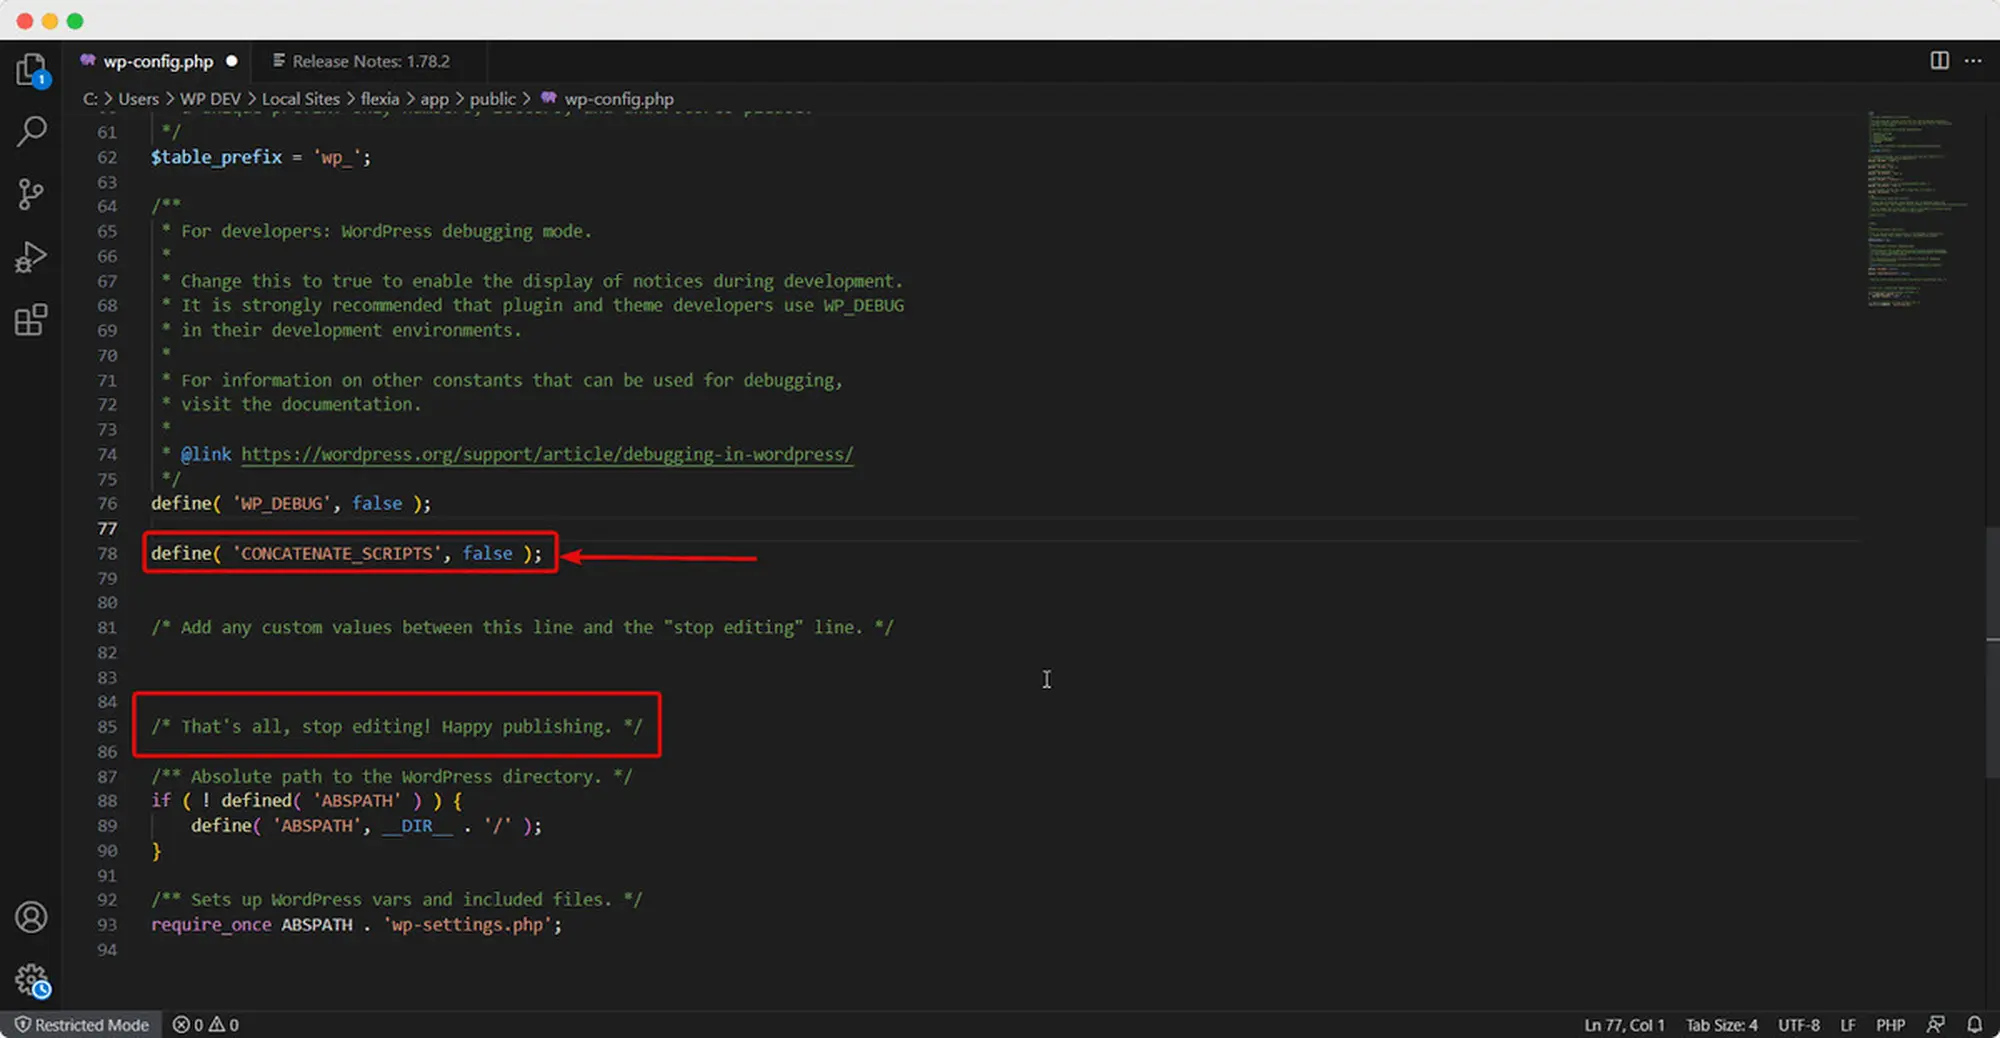This screenshot has width=2000, height=1038.
Task: Open the Accounts menu icon
Action: (31, 917)
